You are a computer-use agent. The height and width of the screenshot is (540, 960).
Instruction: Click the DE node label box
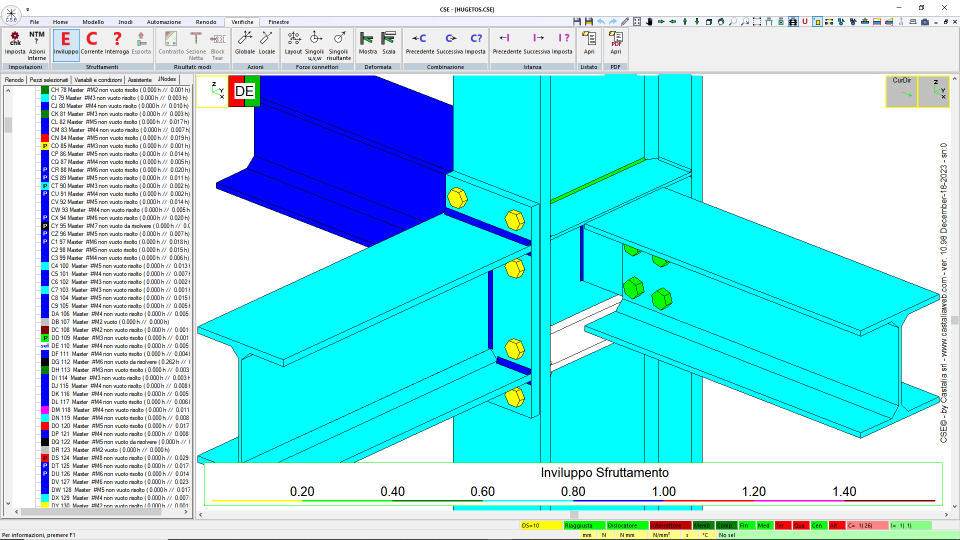click(244, 91)
